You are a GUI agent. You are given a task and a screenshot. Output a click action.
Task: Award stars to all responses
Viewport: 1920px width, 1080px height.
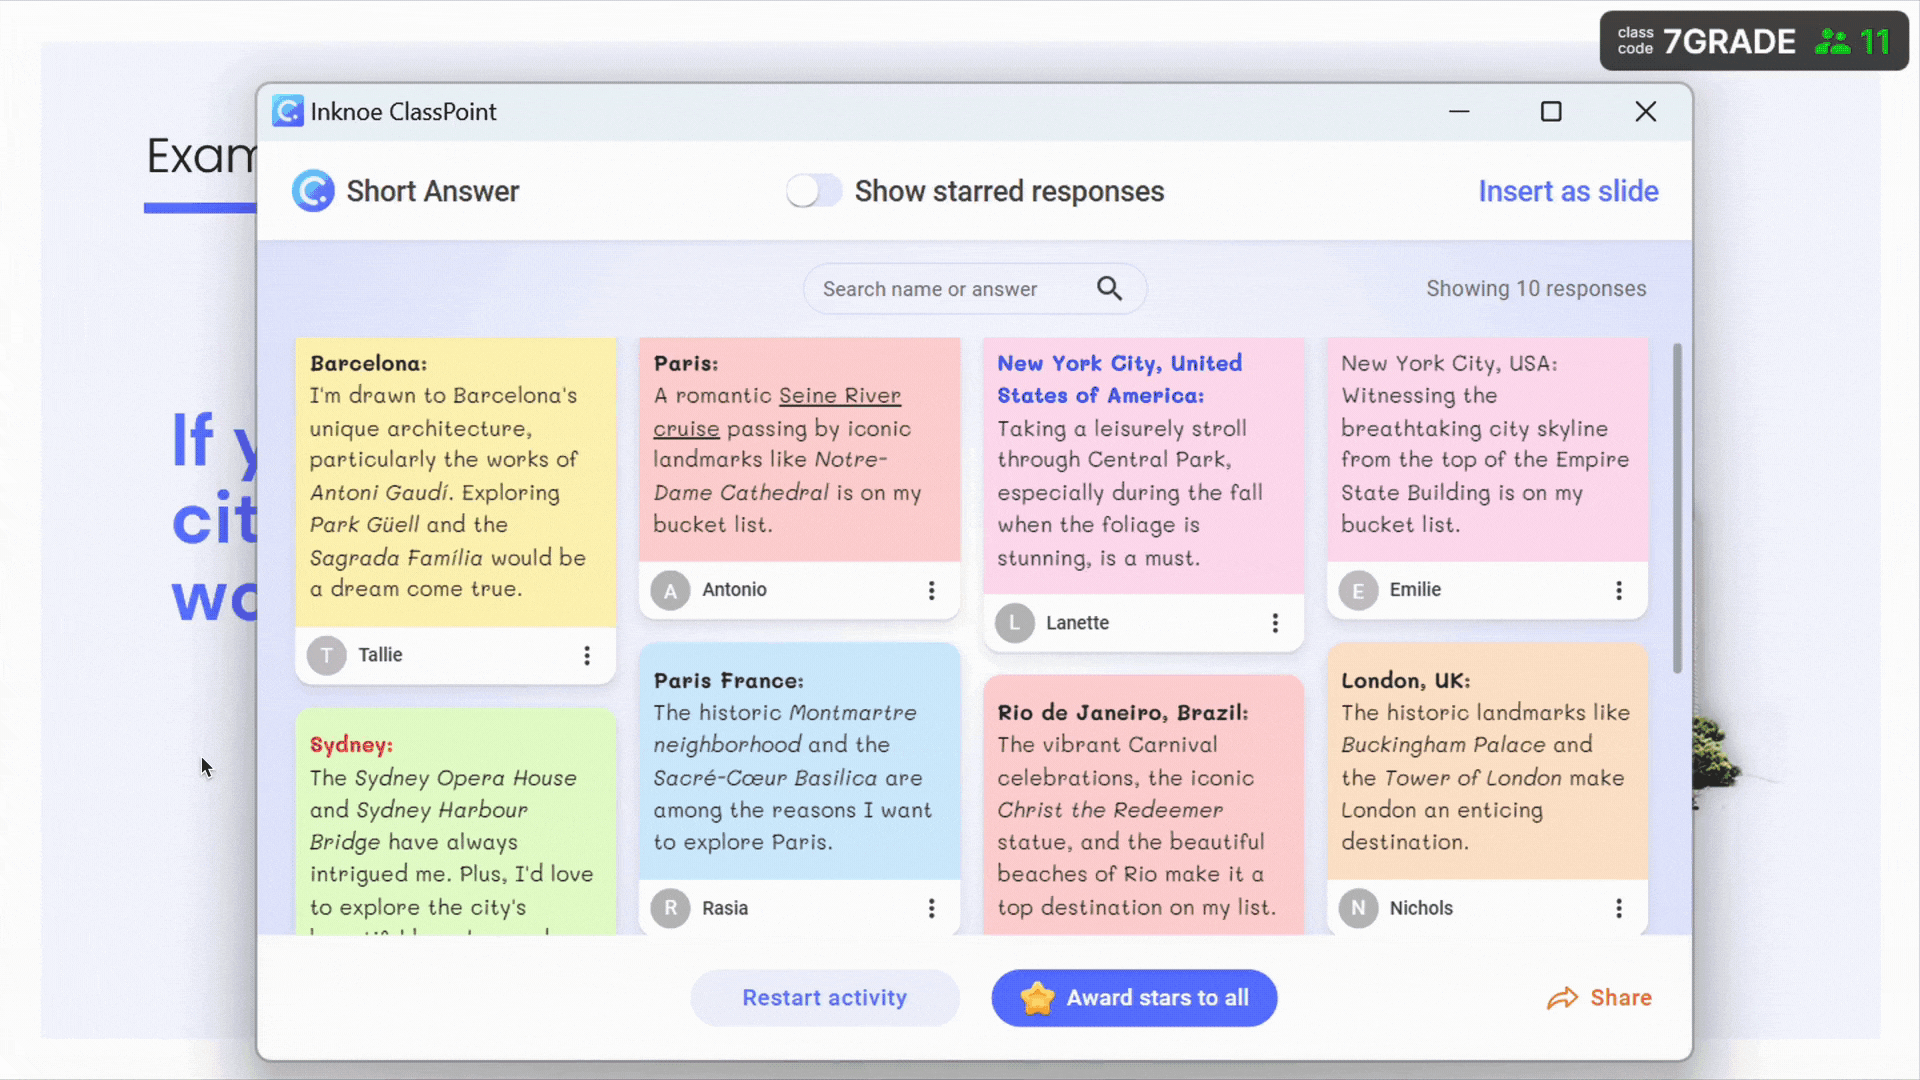tap(1134, 998)
